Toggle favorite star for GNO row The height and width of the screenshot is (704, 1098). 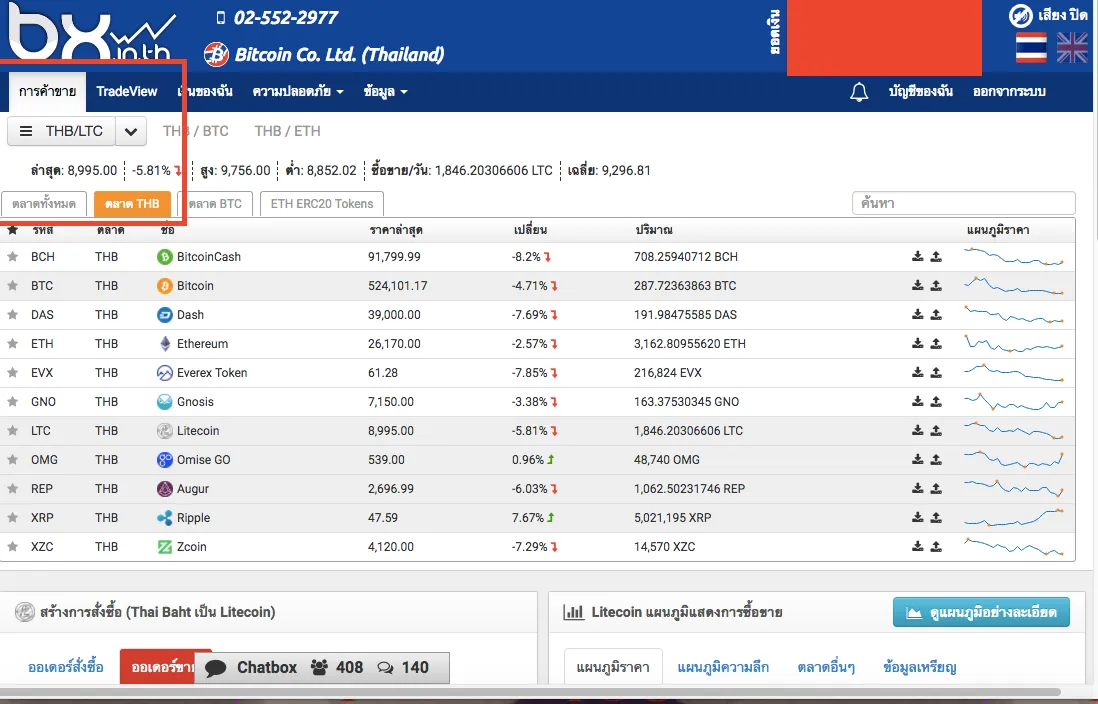tap(13, 401)
